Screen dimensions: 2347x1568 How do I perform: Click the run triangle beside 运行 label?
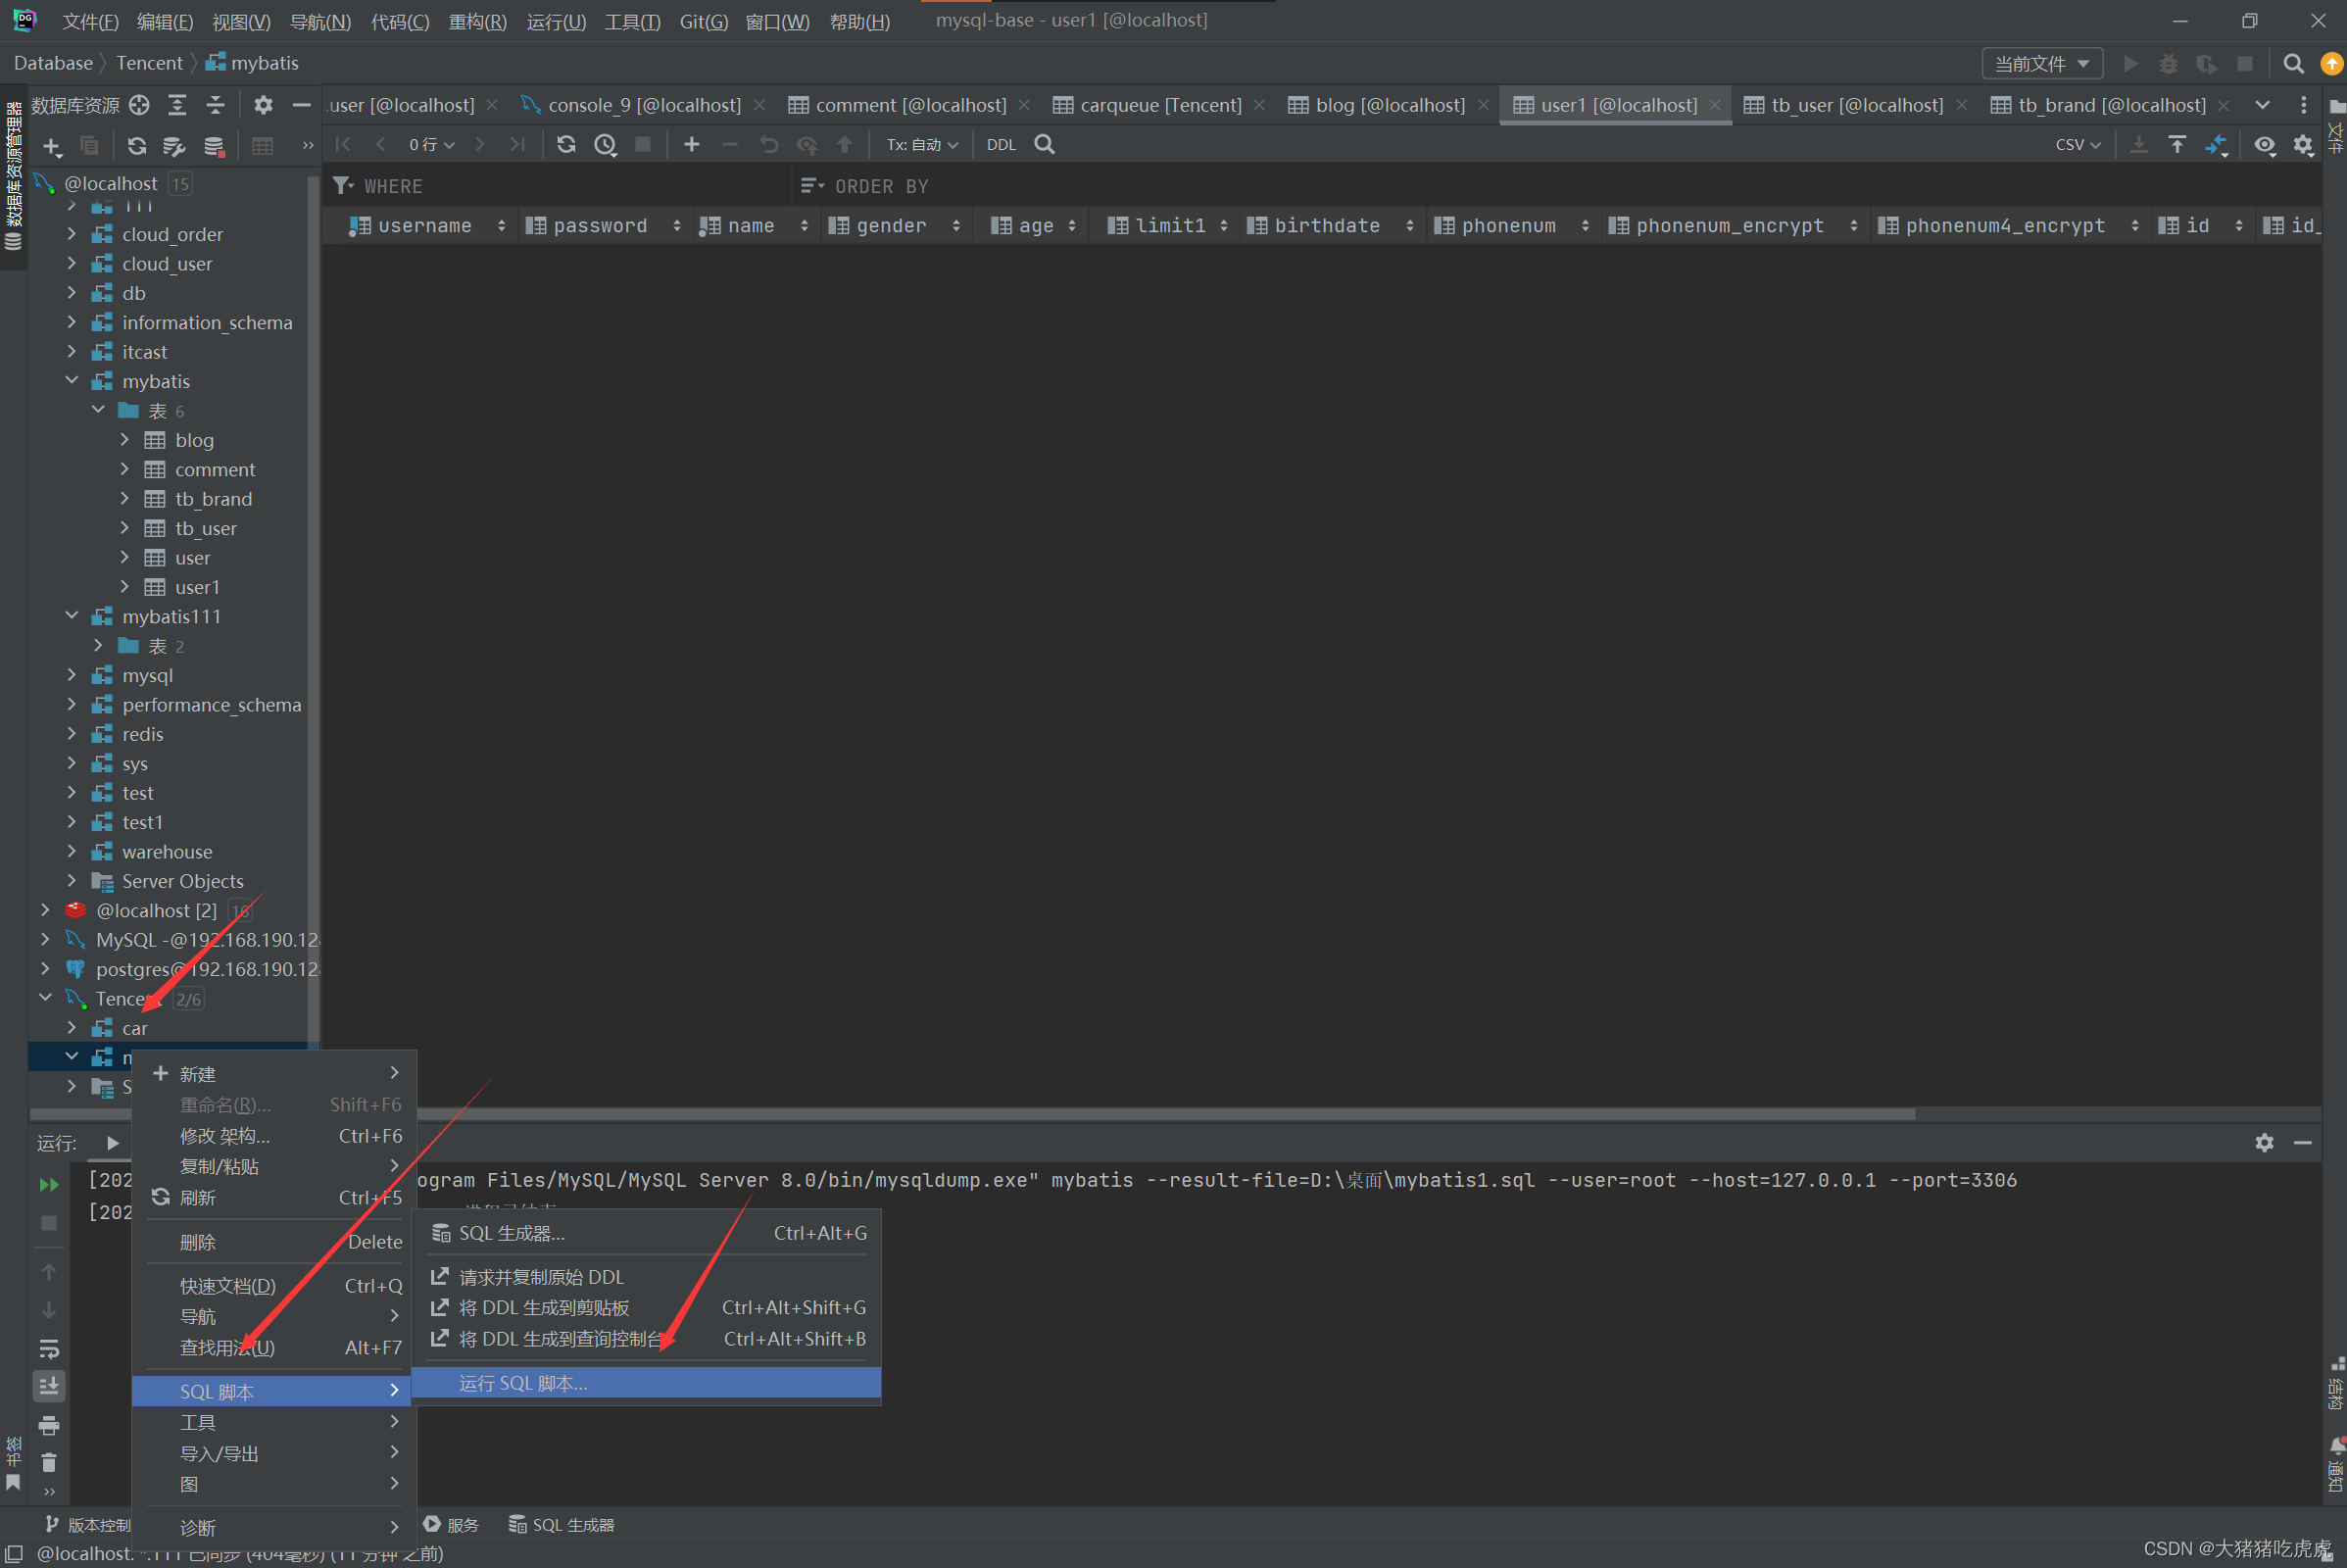pos(112,1143)
